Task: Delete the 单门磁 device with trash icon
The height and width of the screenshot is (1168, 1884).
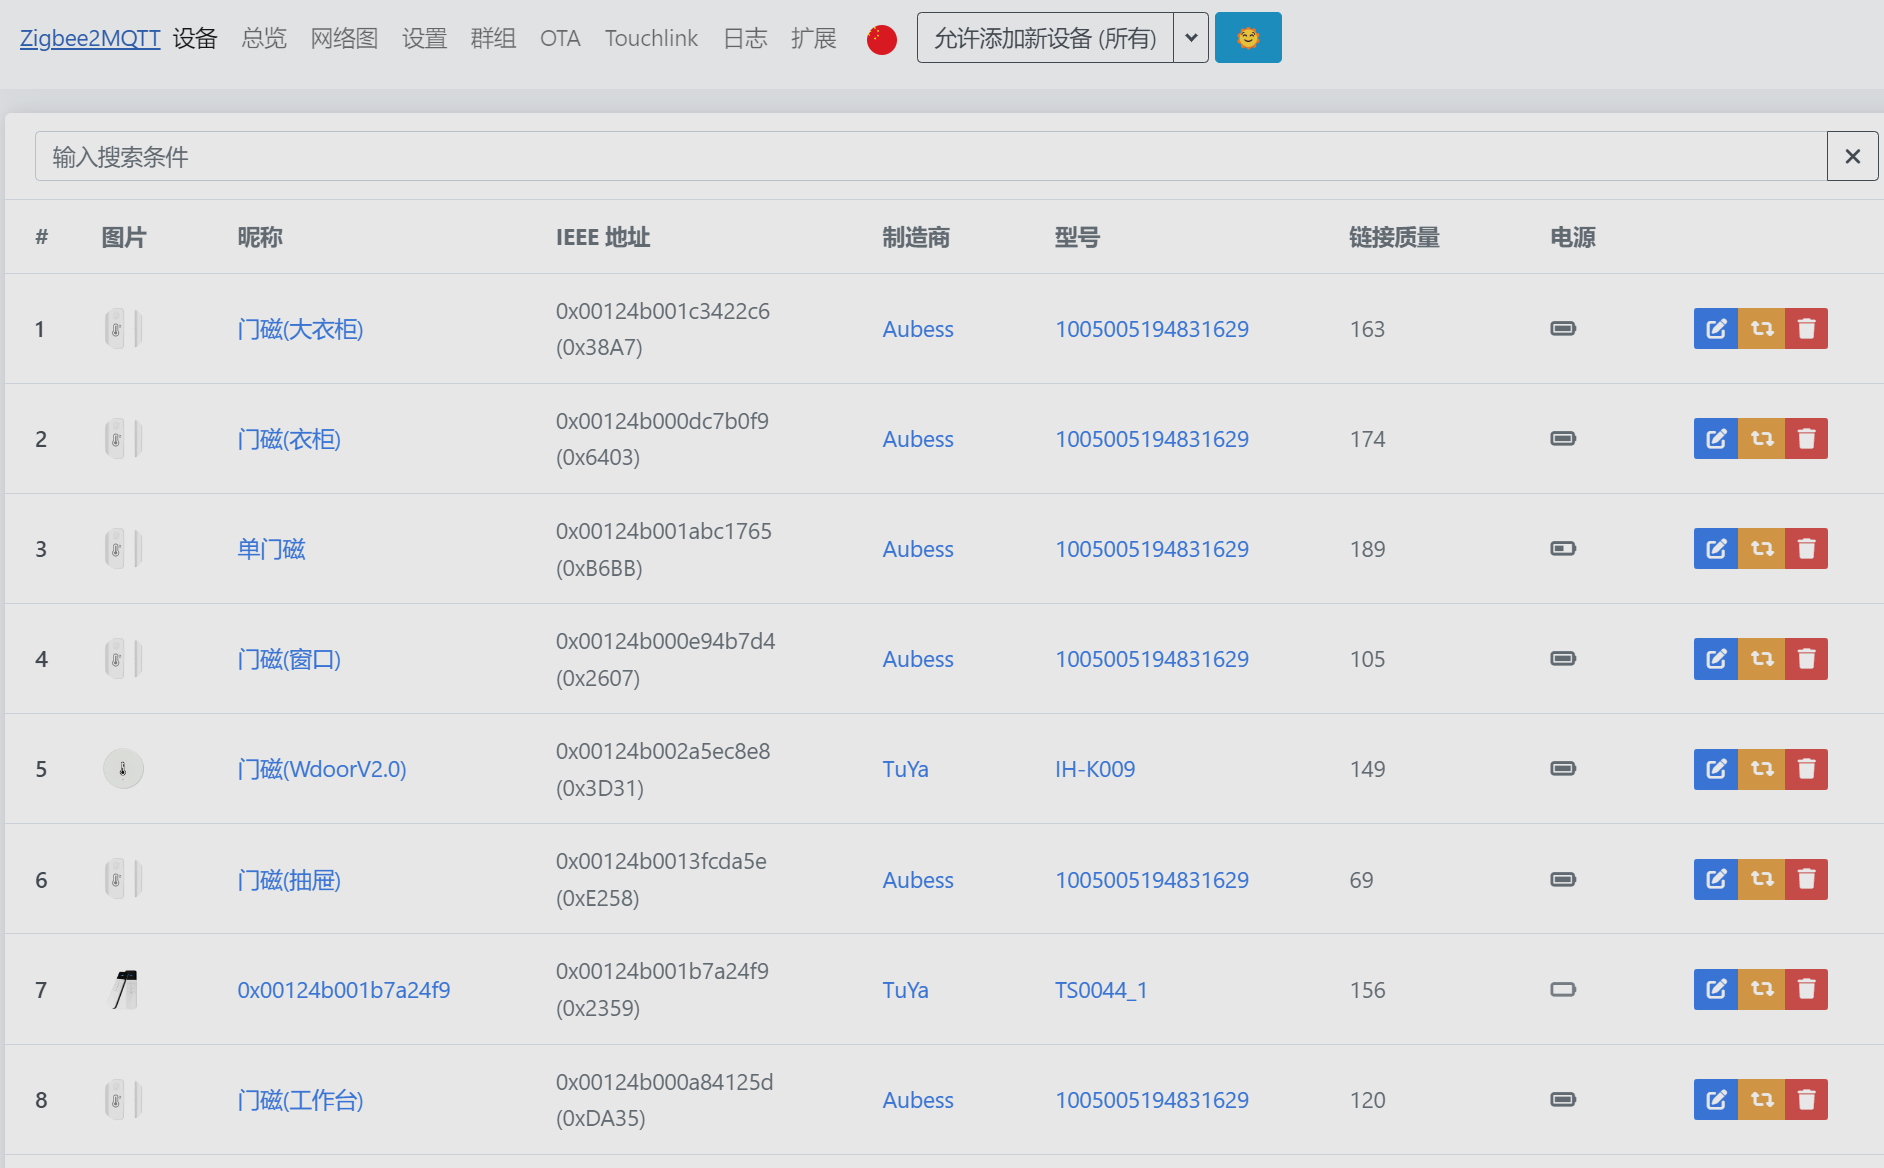Action: click(1806, 549)
